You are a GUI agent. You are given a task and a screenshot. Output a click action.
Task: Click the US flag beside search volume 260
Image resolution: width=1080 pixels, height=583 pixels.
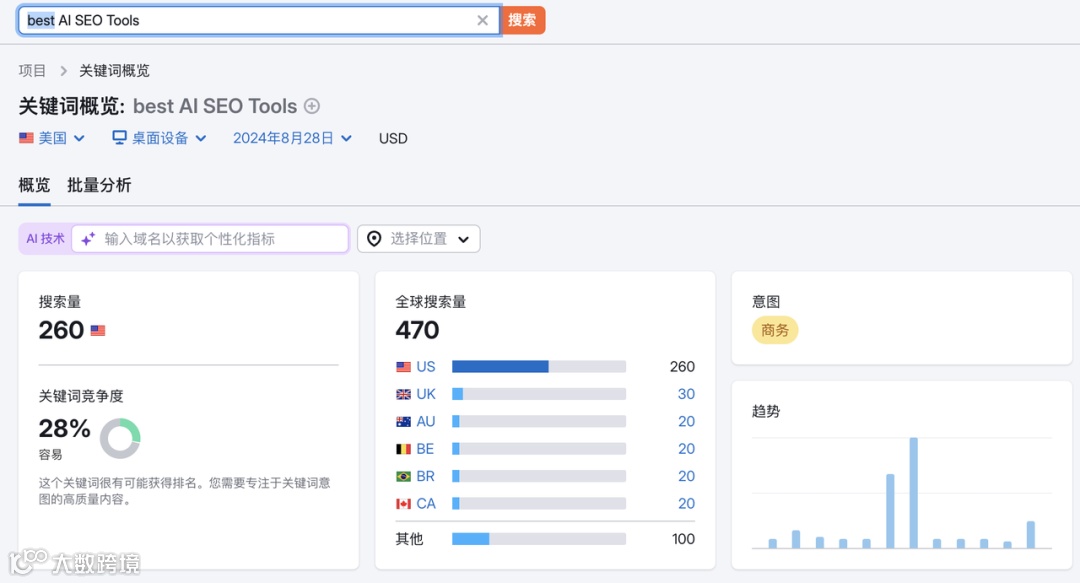click(x=98, y=331)
